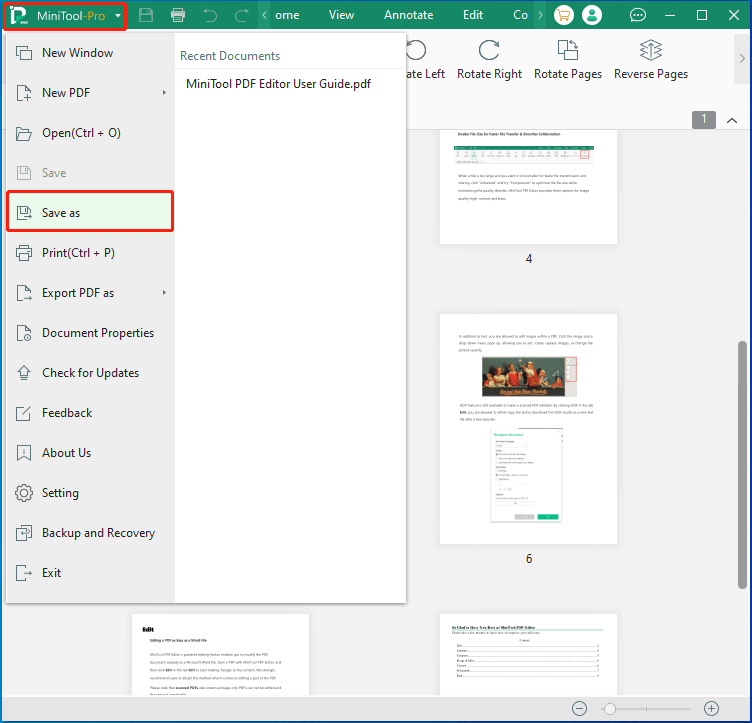Open Setting from the menu
Screen dimensions: 752x723
tap(90, 493)
